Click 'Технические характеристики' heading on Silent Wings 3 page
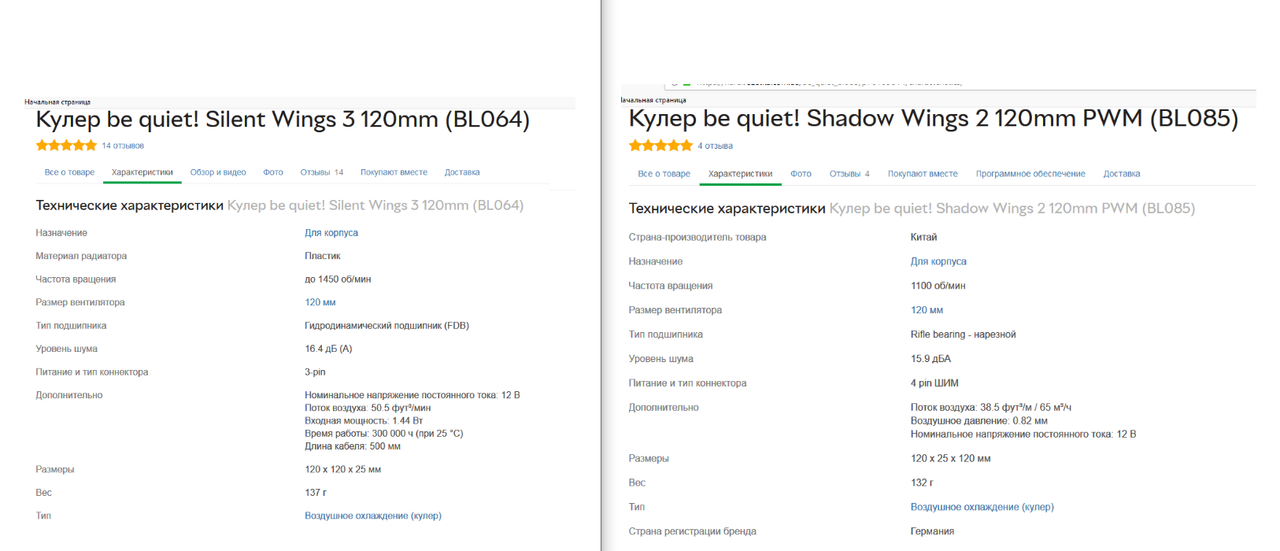1280x551 pixels. 129,205
